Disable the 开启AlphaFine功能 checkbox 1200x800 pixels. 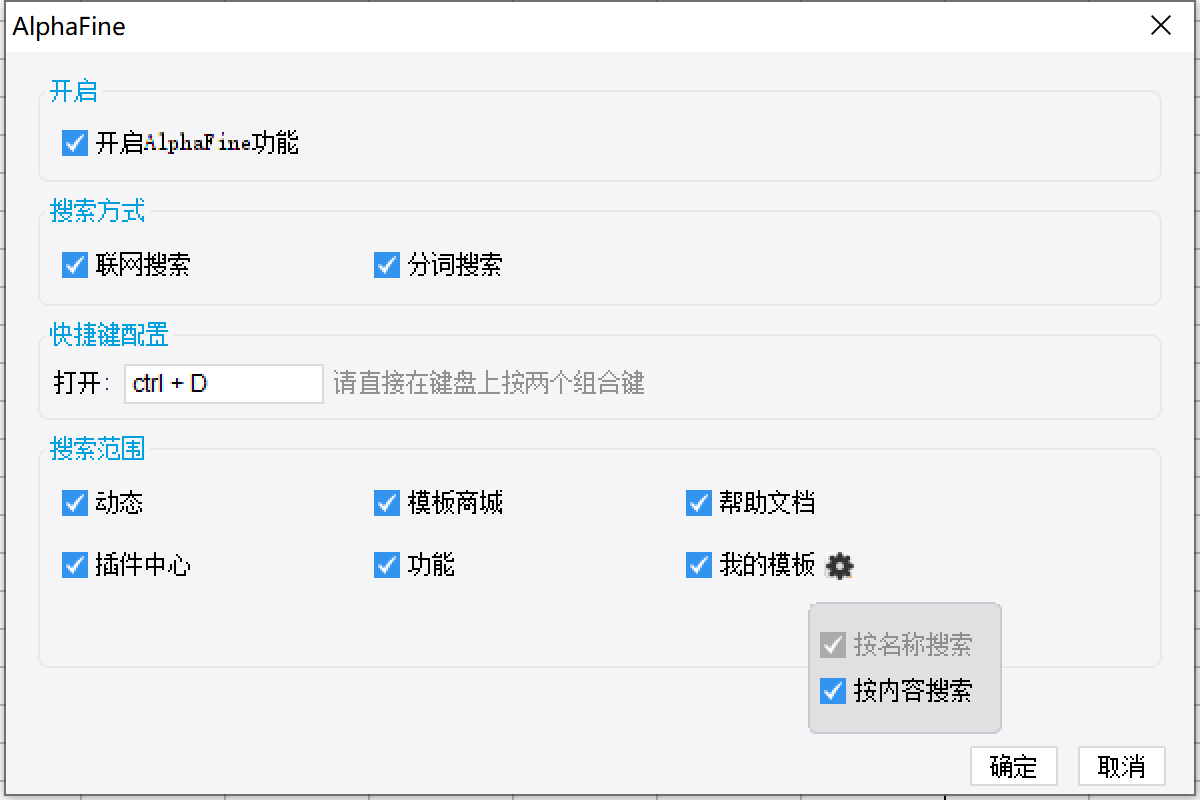click(75, 143)
